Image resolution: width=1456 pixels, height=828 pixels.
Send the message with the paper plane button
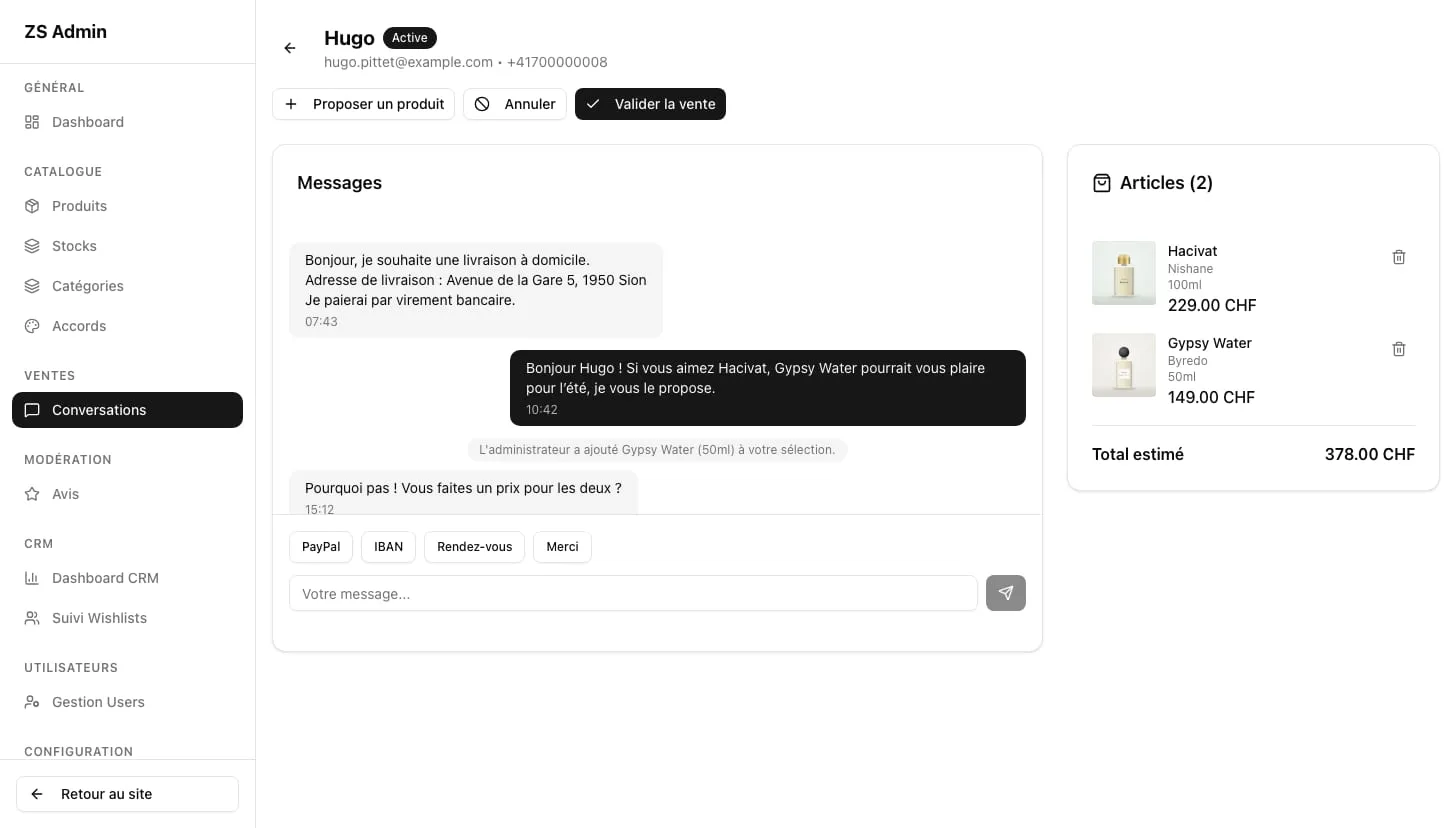click(1006, 593)
